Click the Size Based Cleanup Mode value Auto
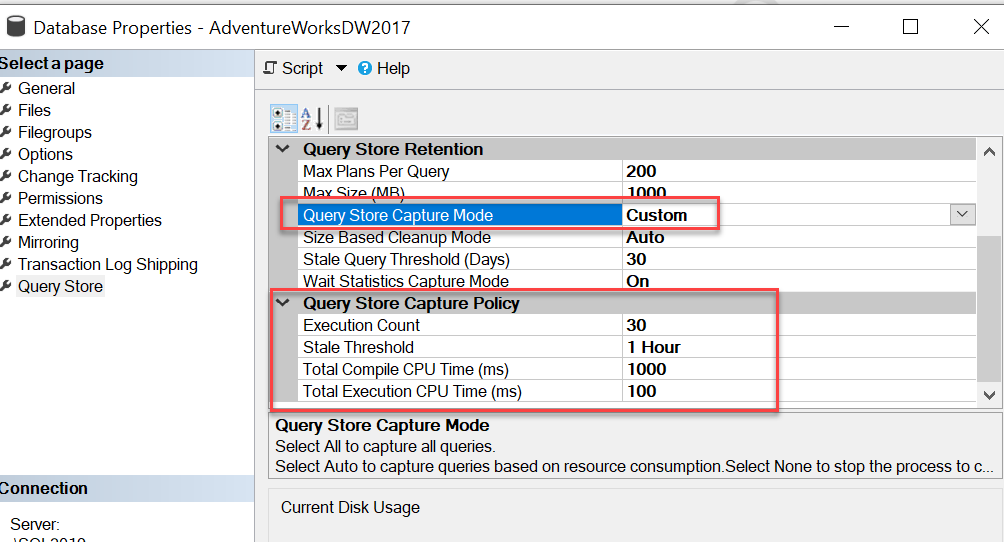 (x=645, y=237)
